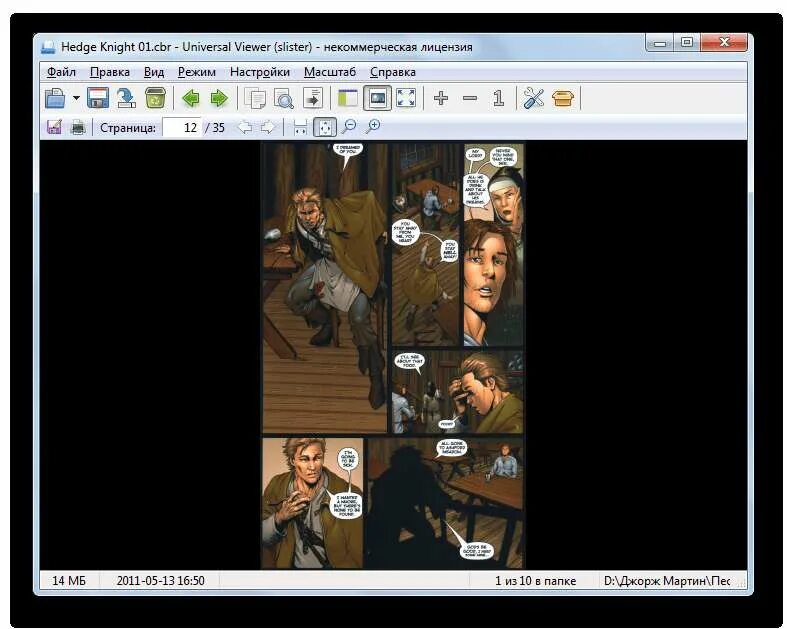
Task: Click the page zoom-out magnifier icon
Action: (x=349, y=127)
